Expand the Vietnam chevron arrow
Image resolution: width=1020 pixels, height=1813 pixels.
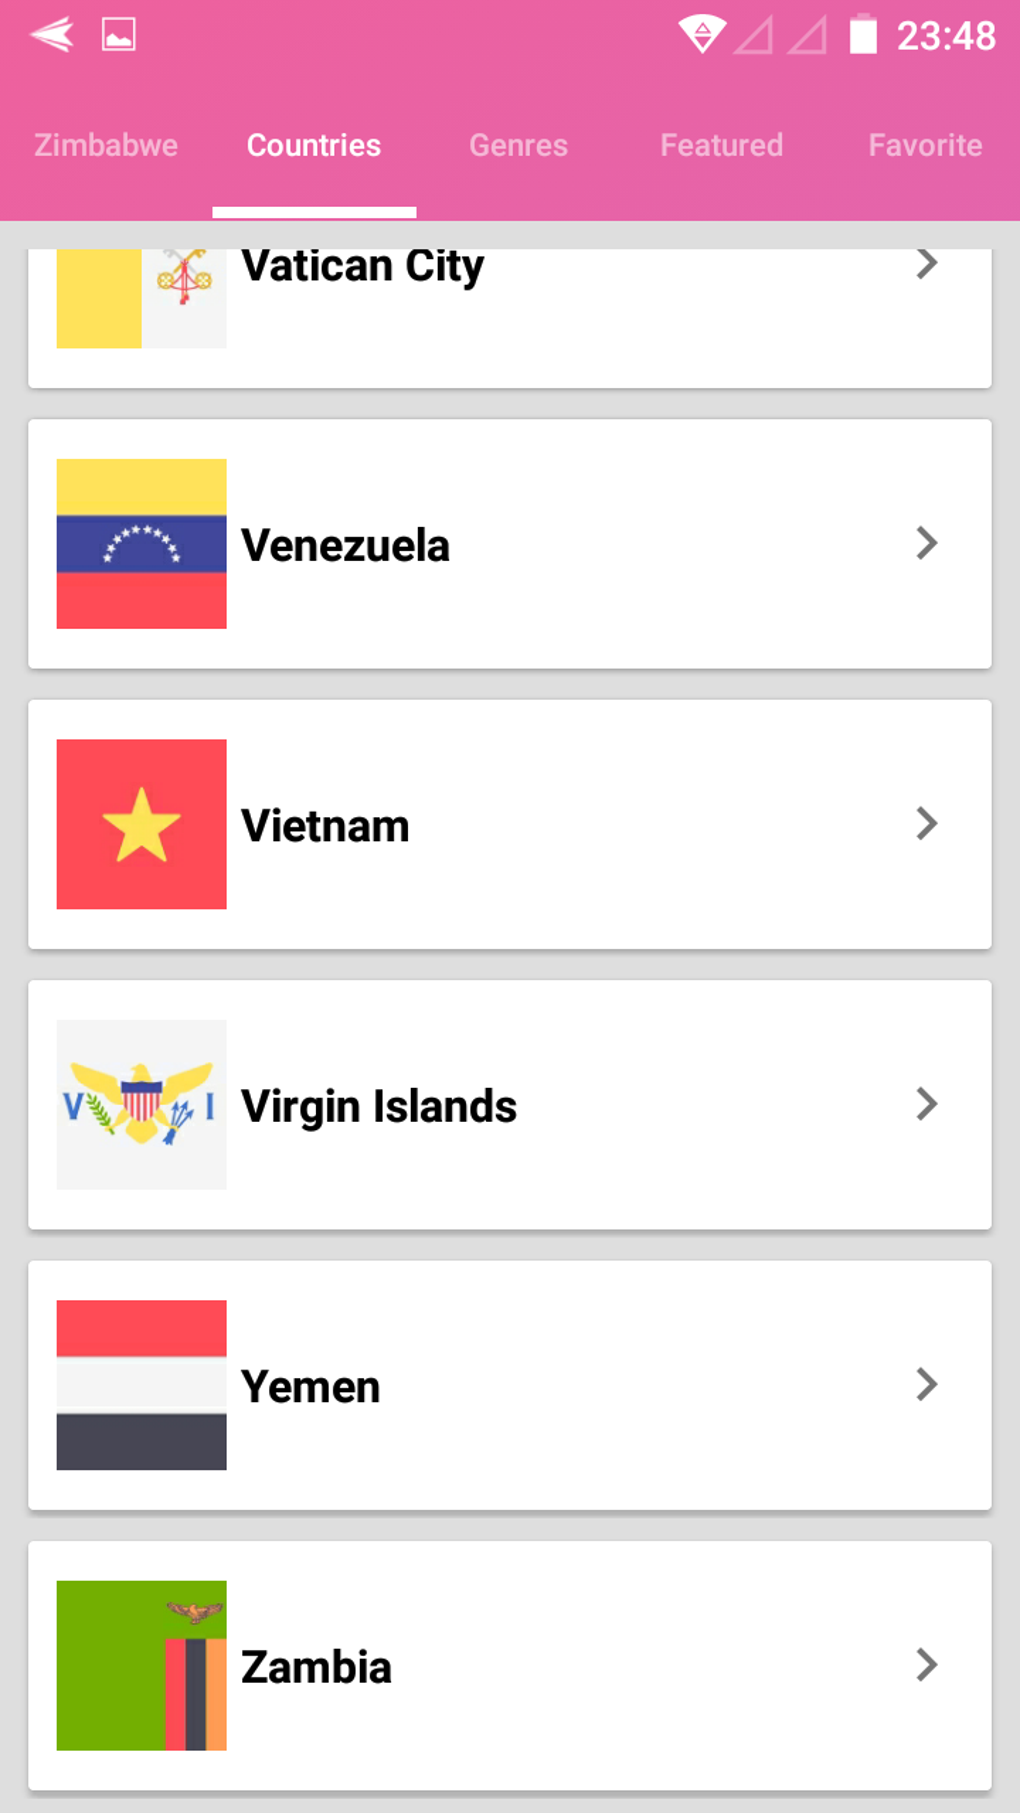coord(927,824)
